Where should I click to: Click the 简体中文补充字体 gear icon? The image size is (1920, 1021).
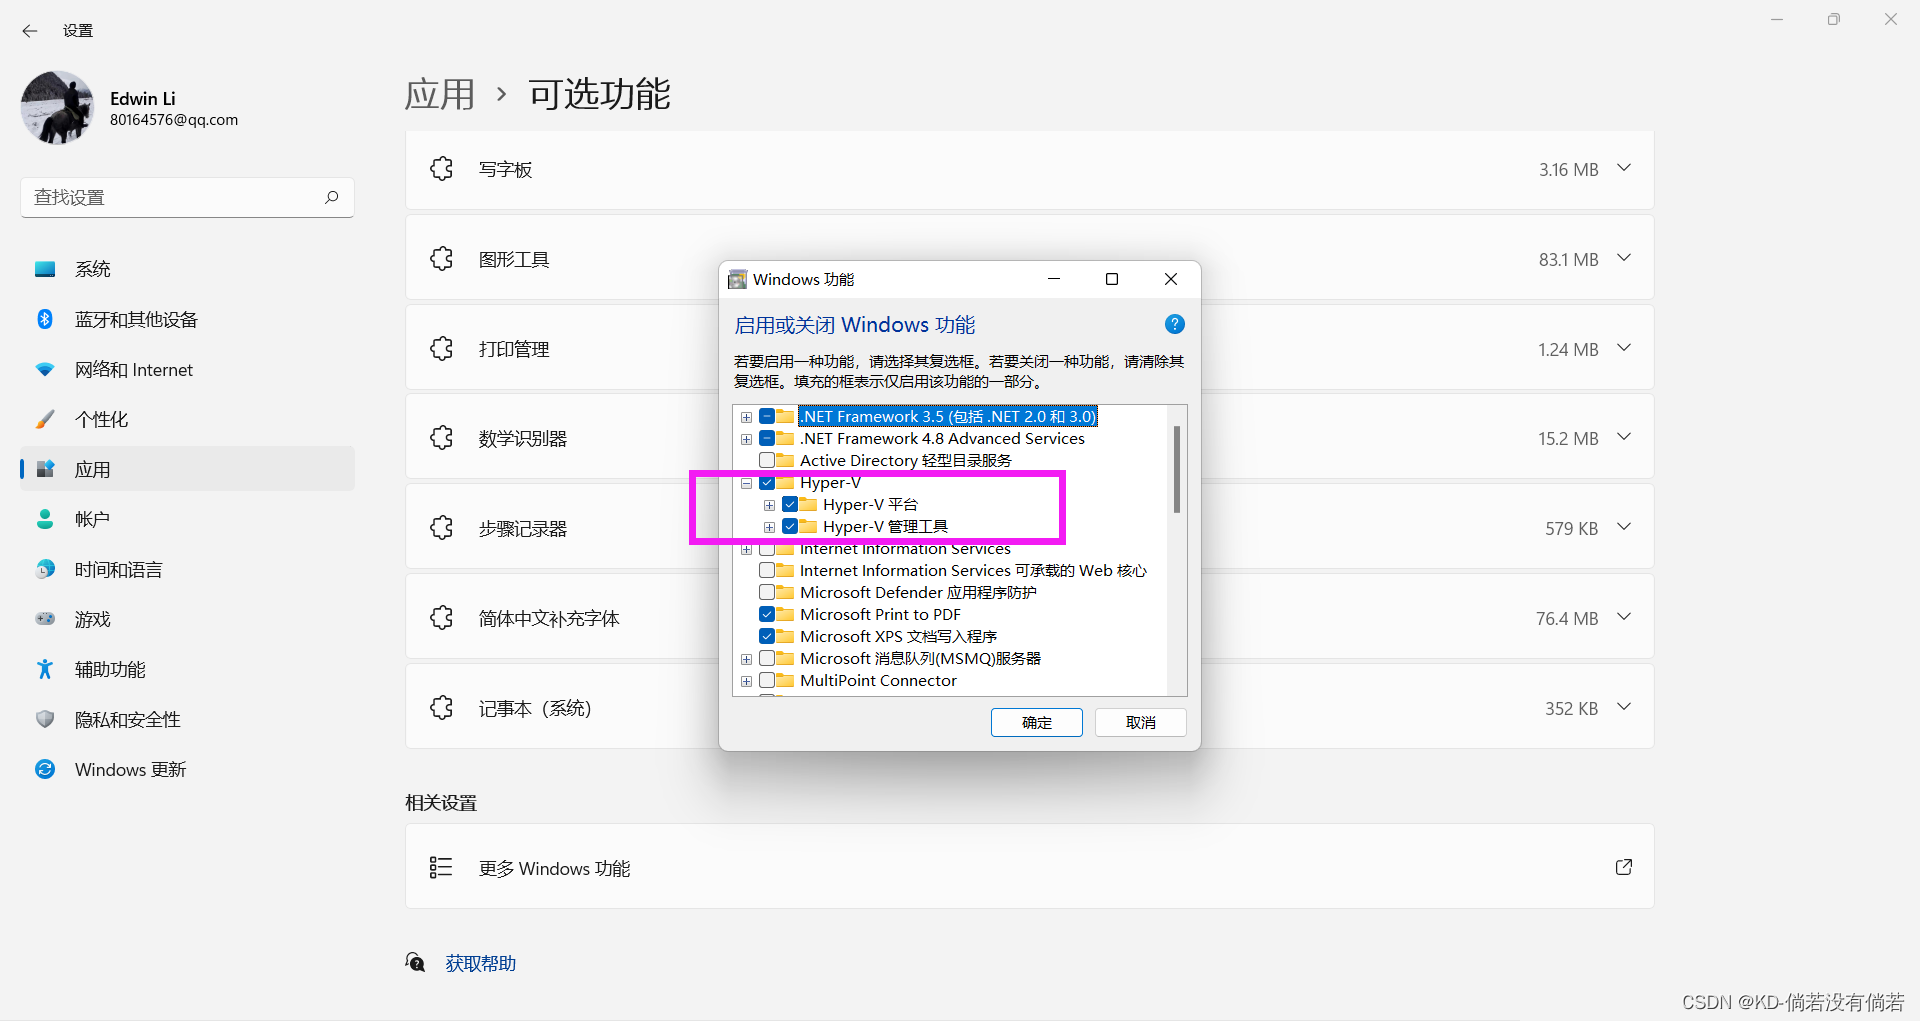[442, 618]
